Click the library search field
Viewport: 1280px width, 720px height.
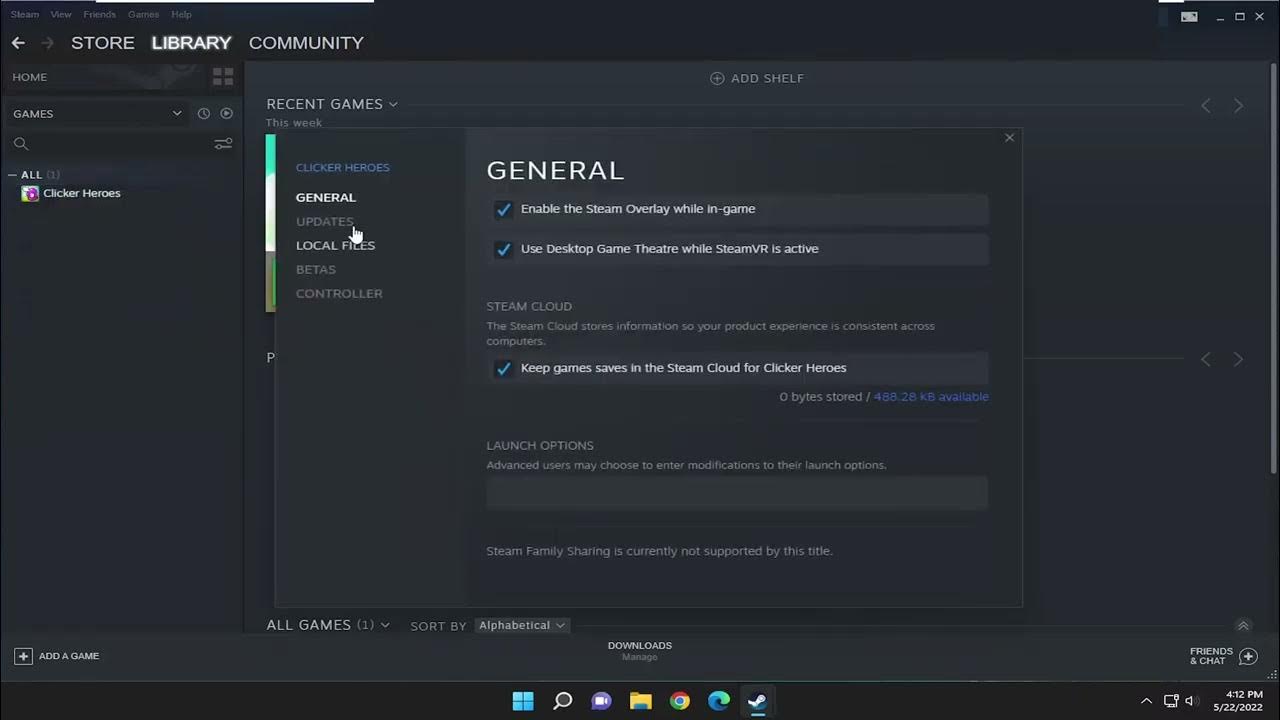[x=120, y=144]
